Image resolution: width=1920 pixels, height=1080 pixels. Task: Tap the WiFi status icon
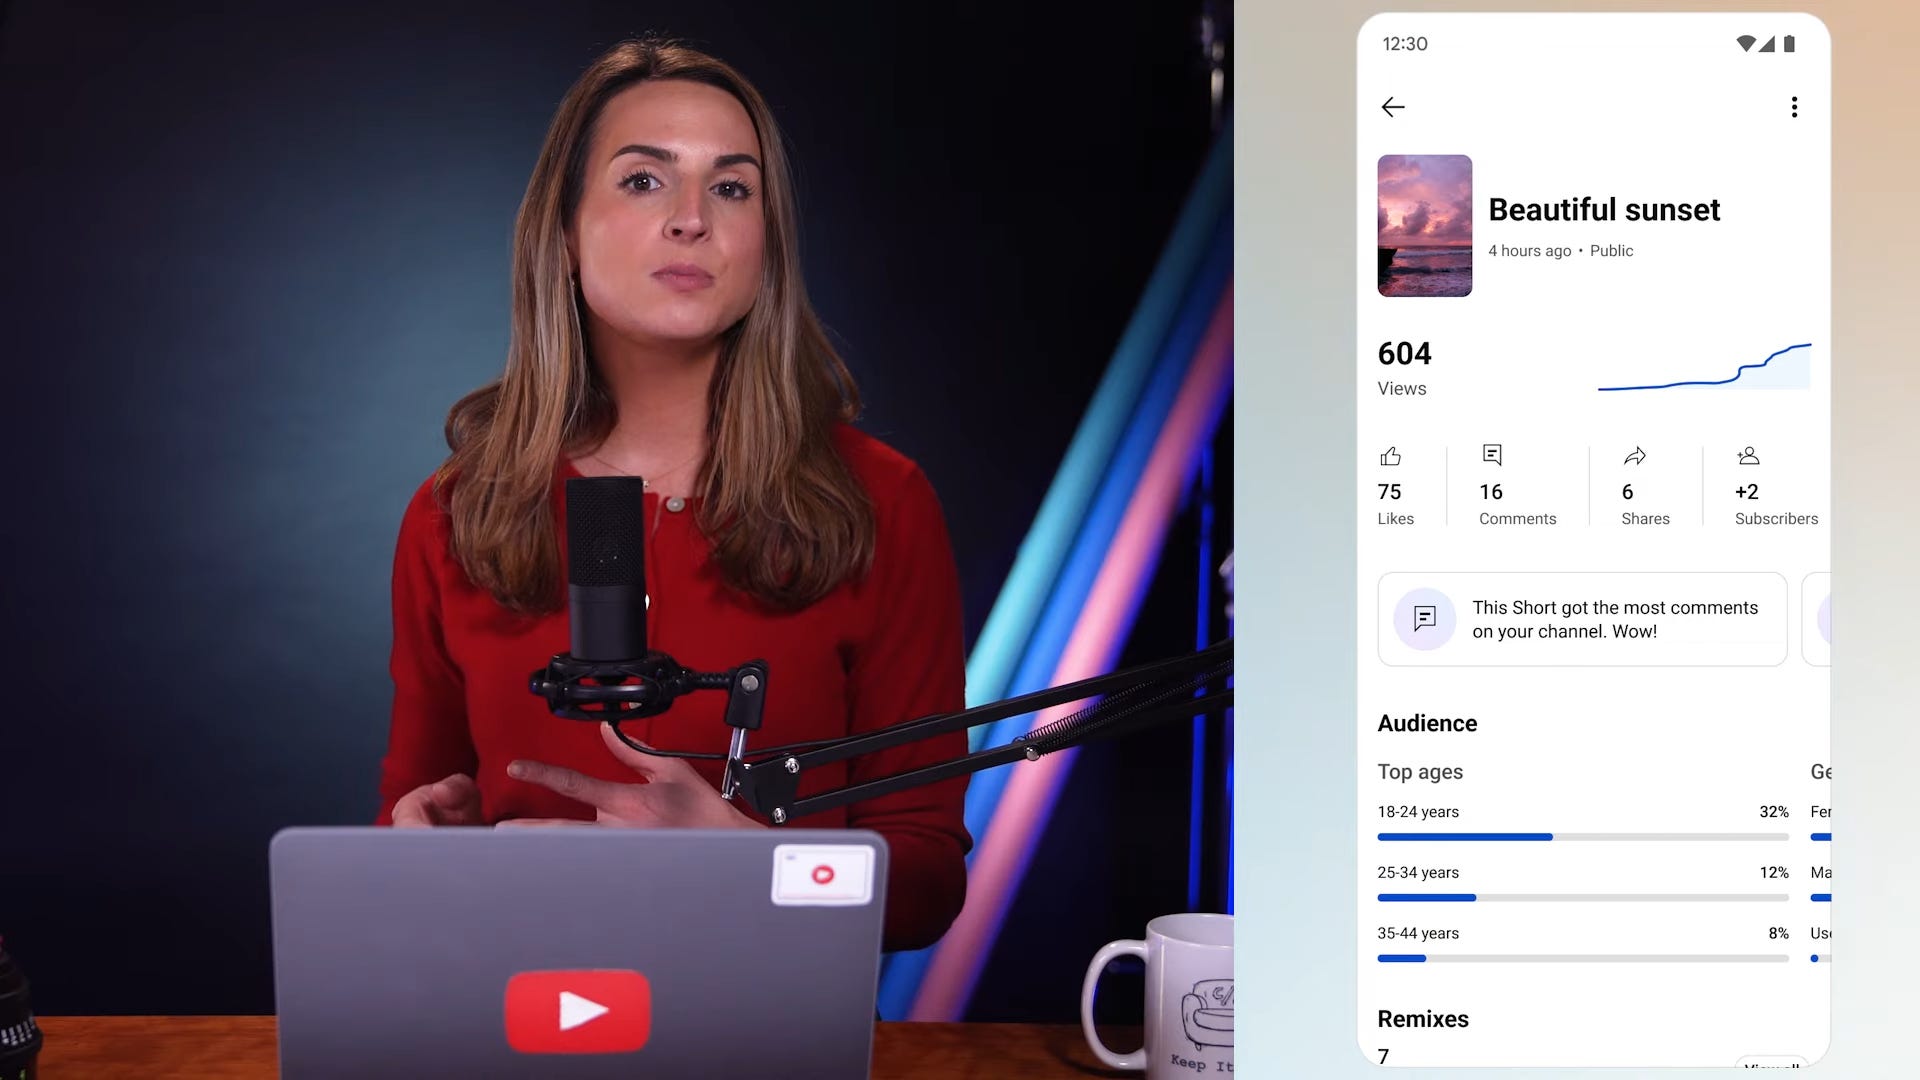1746,44
